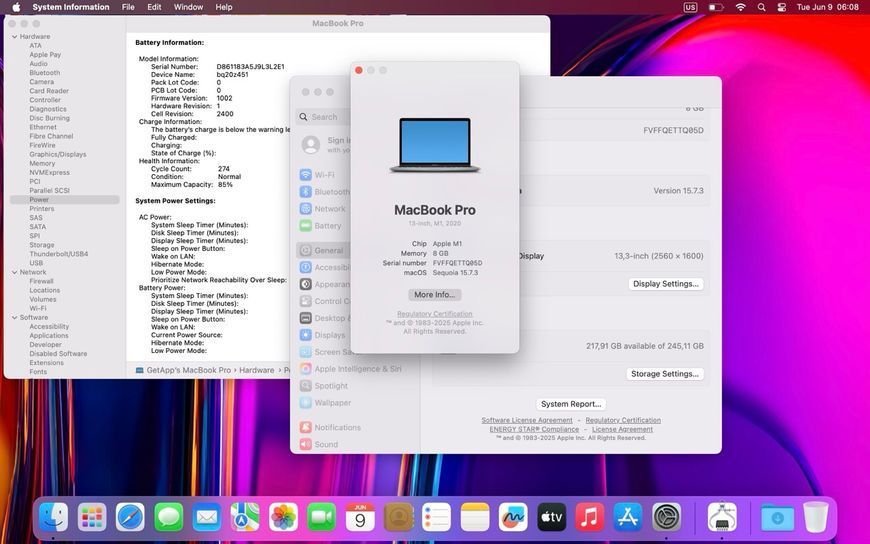Click the battery status icon in menu bar
The image size is (870, 544).
(716, 7)
